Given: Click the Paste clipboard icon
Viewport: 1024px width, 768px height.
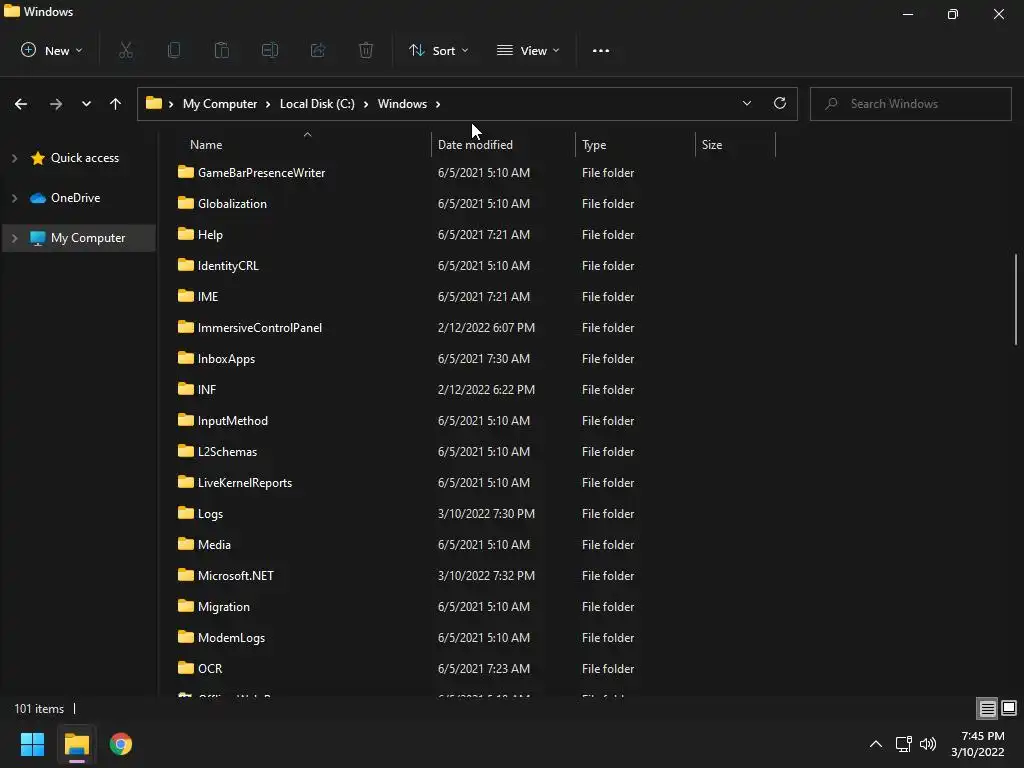Looking at the screenshot, I should tap(222, 50).
